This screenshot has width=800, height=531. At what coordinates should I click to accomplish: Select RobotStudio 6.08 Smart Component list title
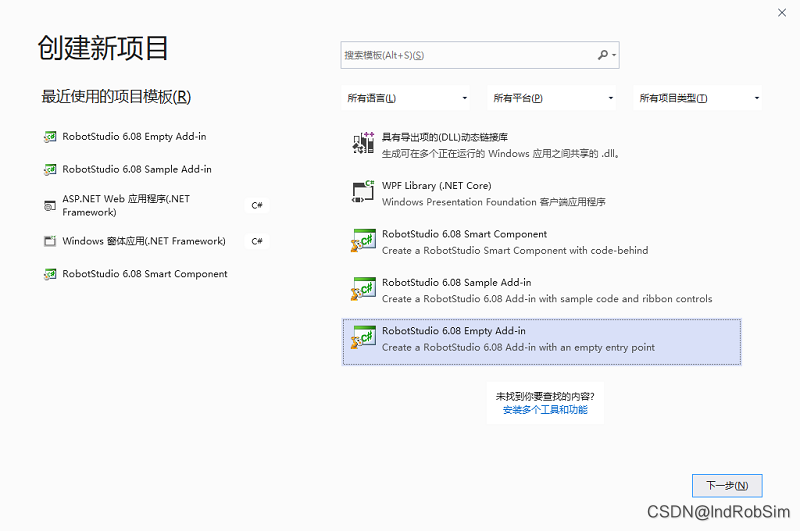pyautogui.click(x=464, y=234)
